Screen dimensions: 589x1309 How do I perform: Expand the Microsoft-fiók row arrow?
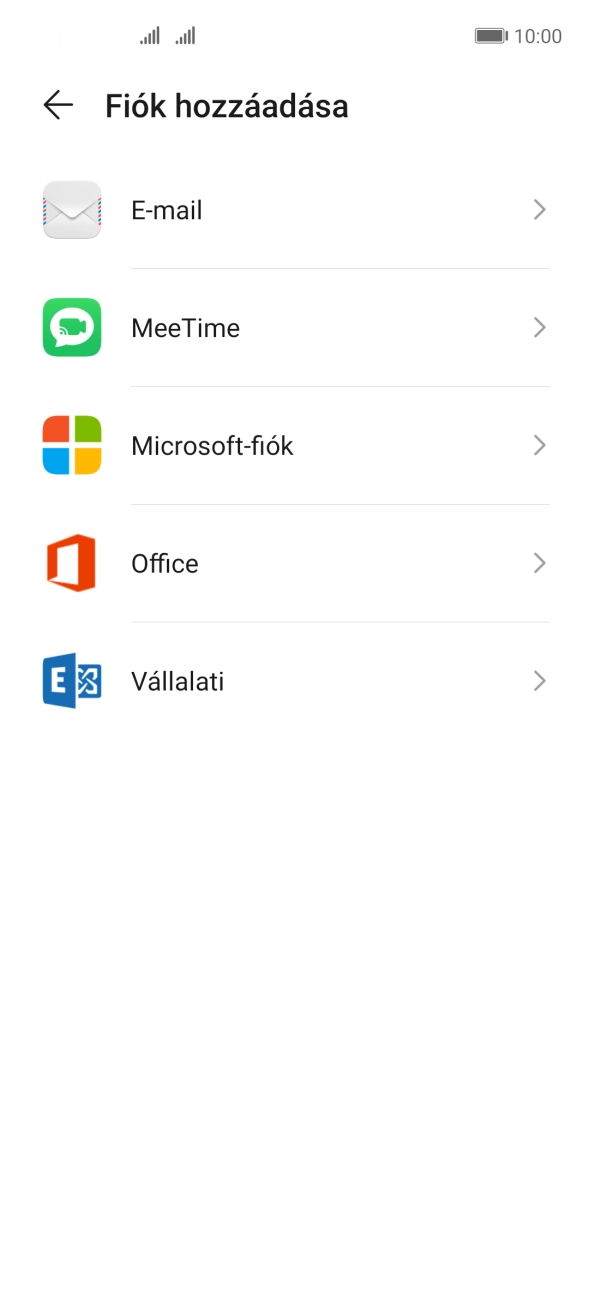[x=540, y=445]
